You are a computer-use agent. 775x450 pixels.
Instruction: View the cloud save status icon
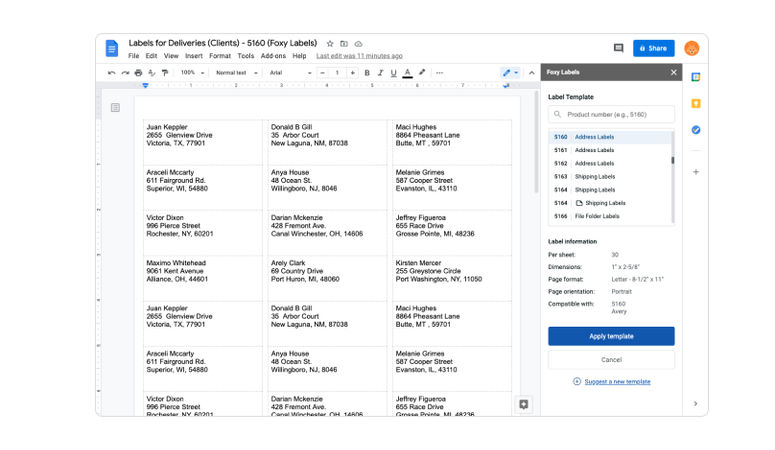click(x=358, y=44)
